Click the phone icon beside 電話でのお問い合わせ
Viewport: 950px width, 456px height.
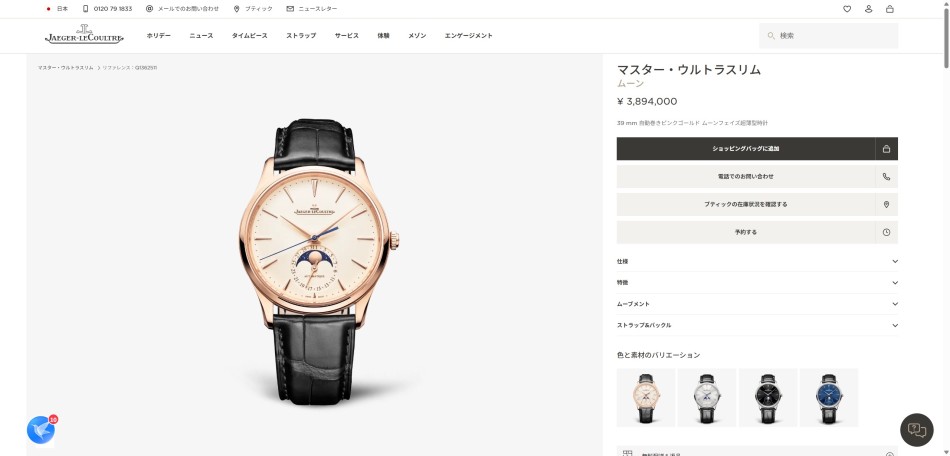[886, 177]
